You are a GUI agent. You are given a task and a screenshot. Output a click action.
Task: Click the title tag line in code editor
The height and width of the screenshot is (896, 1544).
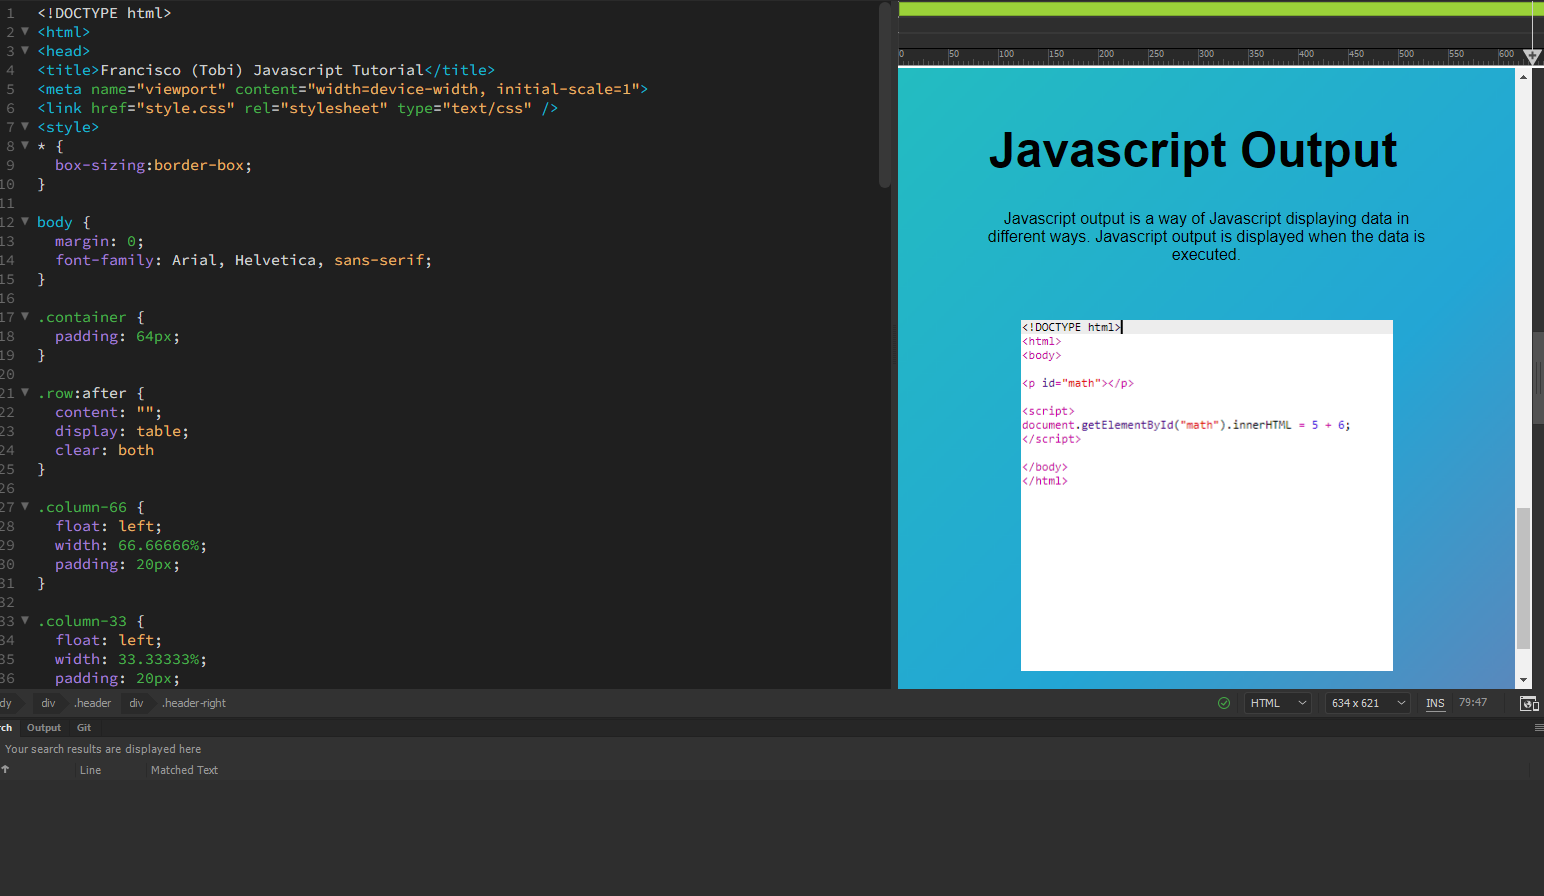tap(266, 70)
